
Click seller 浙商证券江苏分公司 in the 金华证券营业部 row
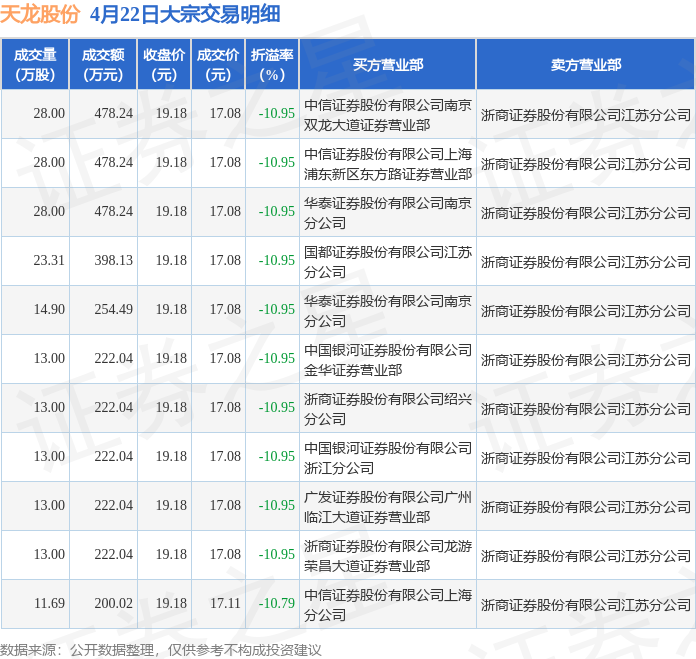point(586,360)
